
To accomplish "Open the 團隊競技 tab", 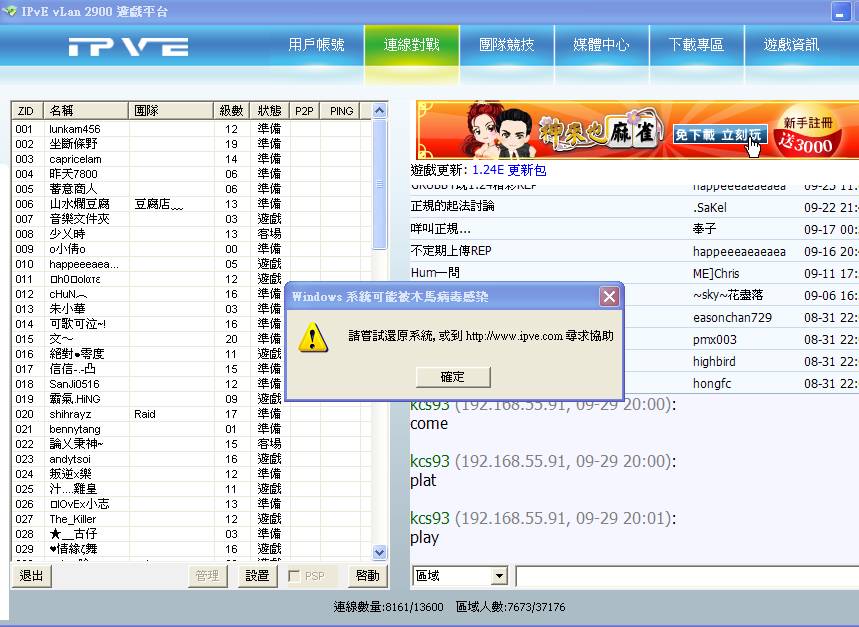I will pyautogui.click(x=507, y=44).
